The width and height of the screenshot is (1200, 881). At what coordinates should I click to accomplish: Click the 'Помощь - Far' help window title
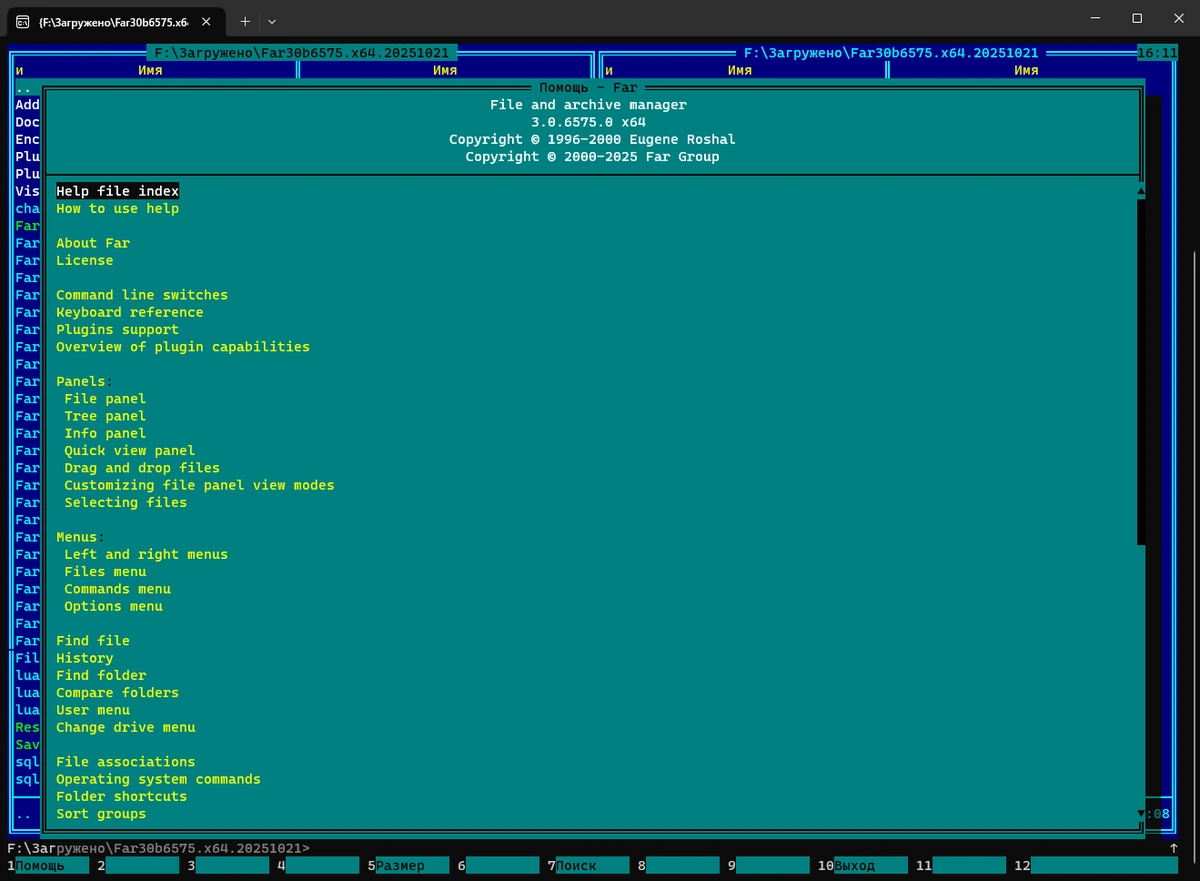pos(588,88)
